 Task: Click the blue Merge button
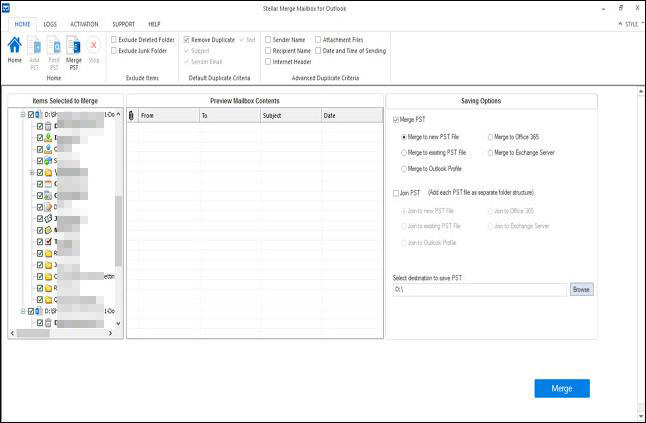[562, 388]
